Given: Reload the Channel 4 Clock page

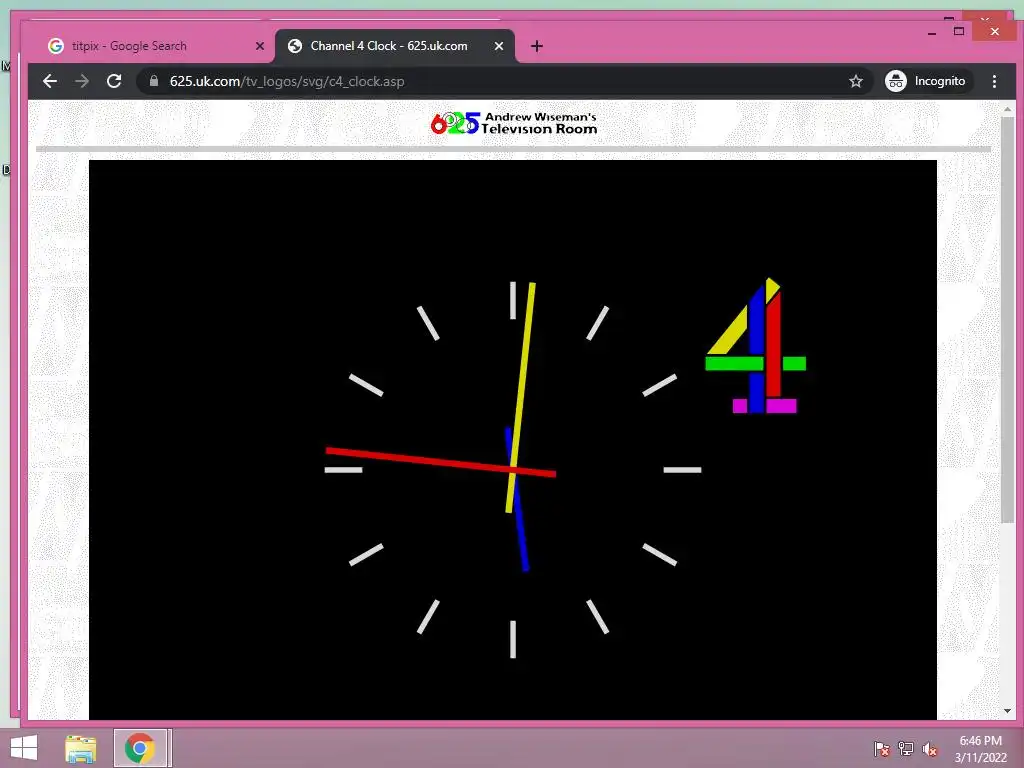Looking at the screenshot, I should 114,81.
